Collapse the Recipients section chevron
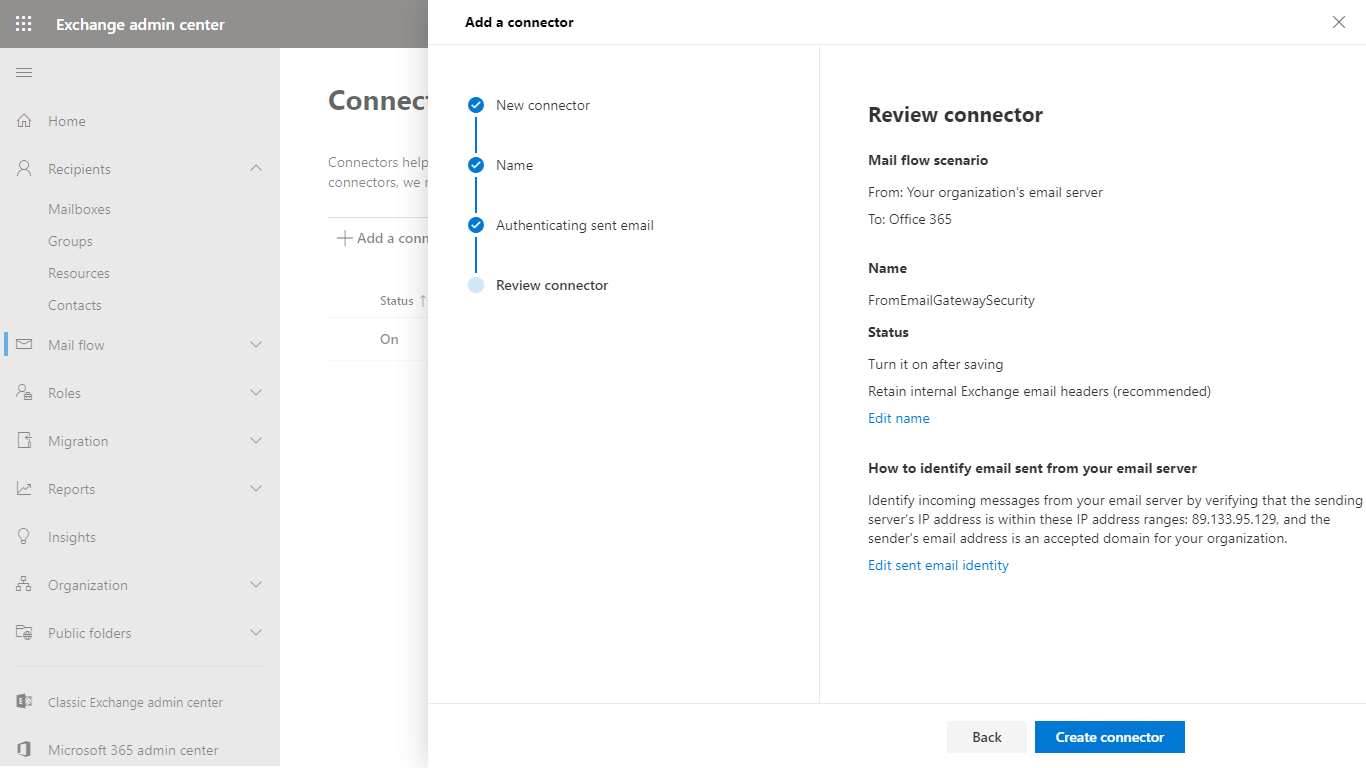1366x768 pixels. pos(256,169)
